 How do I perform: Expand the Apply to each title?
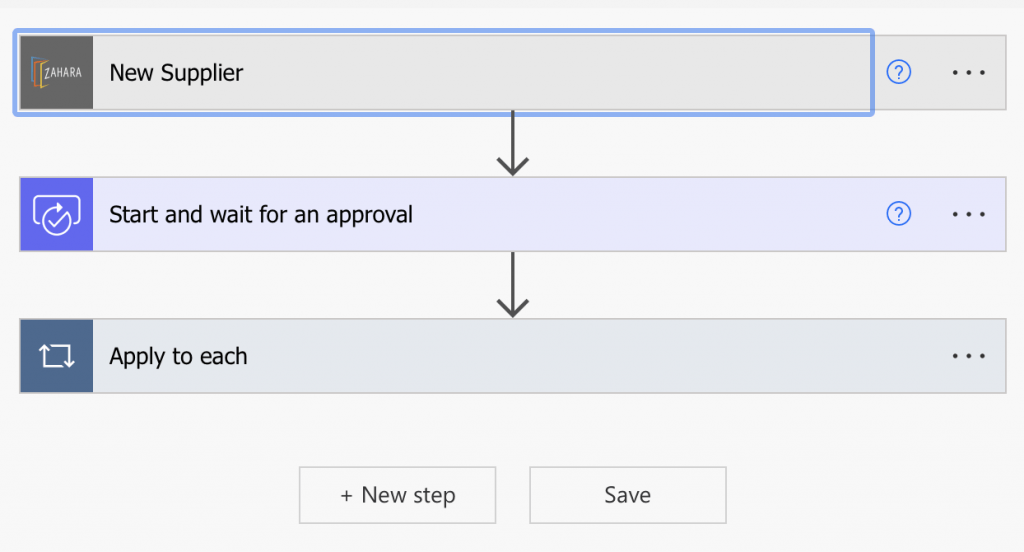click(x=178, y=356)
